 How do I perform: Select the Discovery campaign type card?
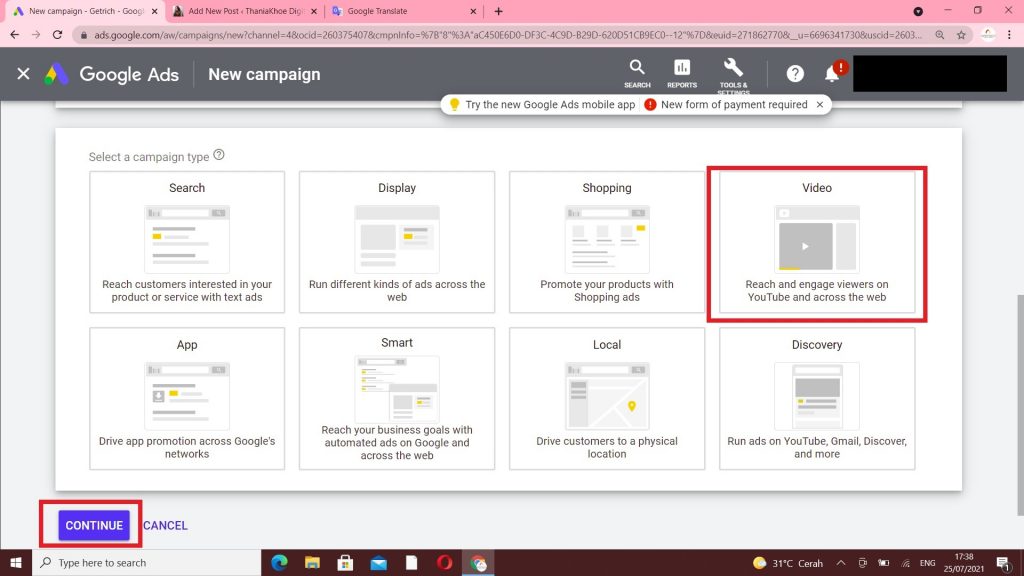(x=816, y=398)
